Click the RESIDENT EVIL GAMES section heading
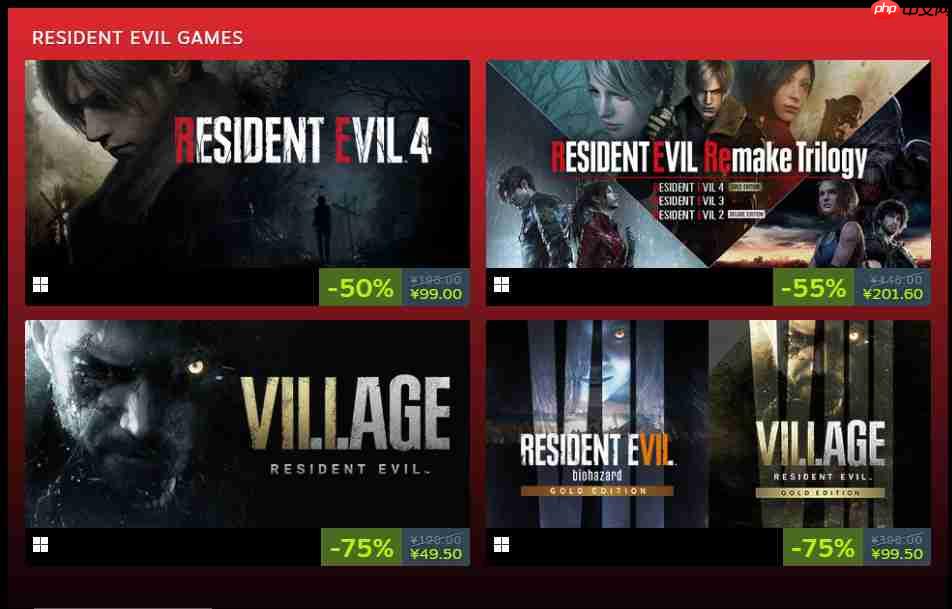The width and height of the screenshot is (952, 609). click(x=138, y=38)
